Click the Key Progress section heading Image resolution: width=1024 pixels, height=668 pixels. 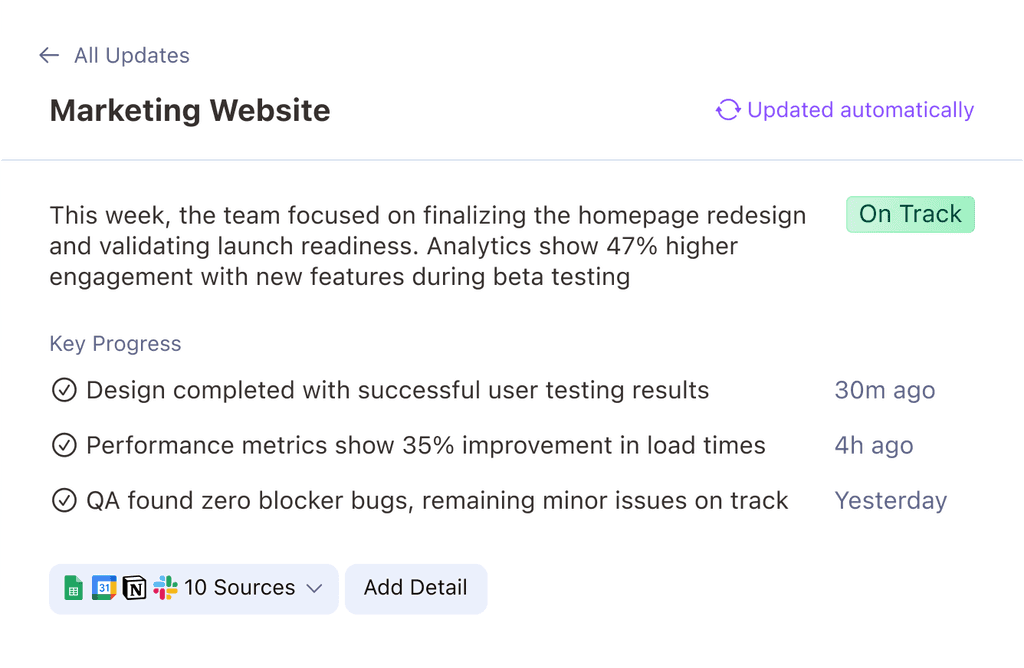tap(115, 343)
